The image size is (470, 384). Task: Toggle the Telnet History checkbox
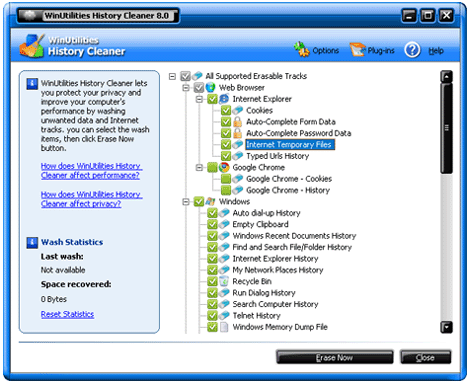coord(212,315)
